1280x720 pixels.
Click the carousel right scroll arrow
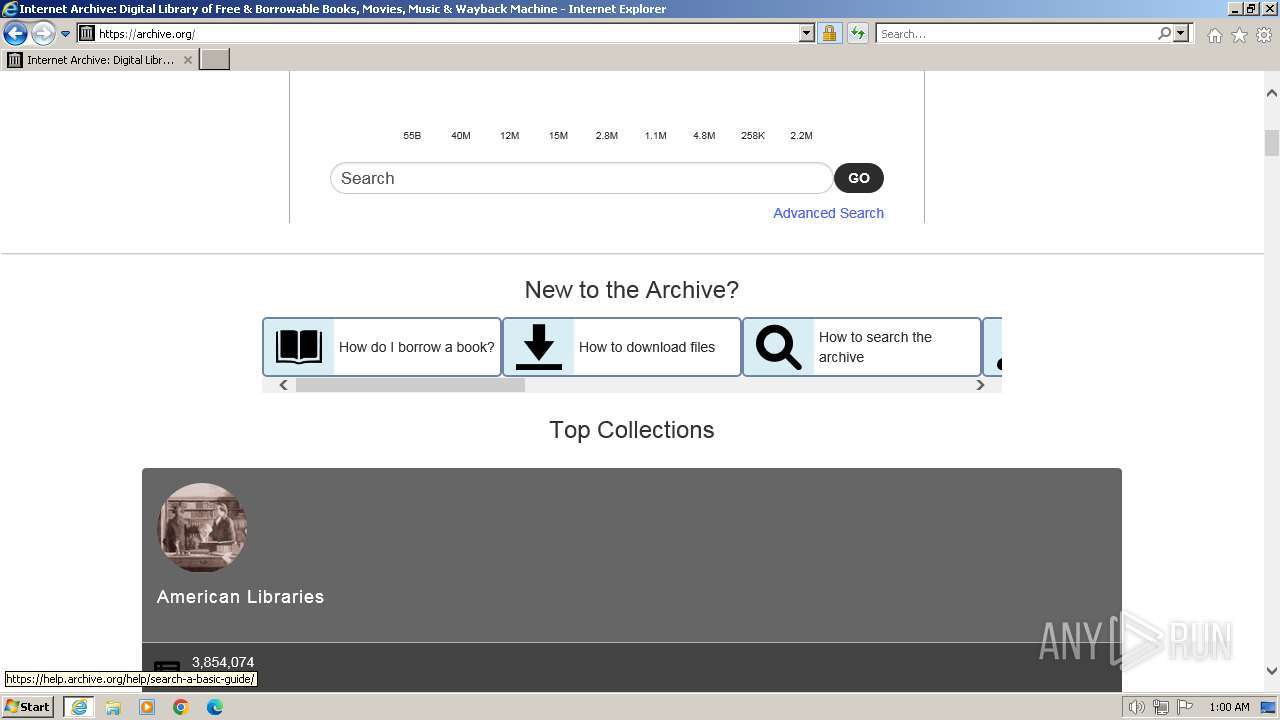[x=980, y=385]
